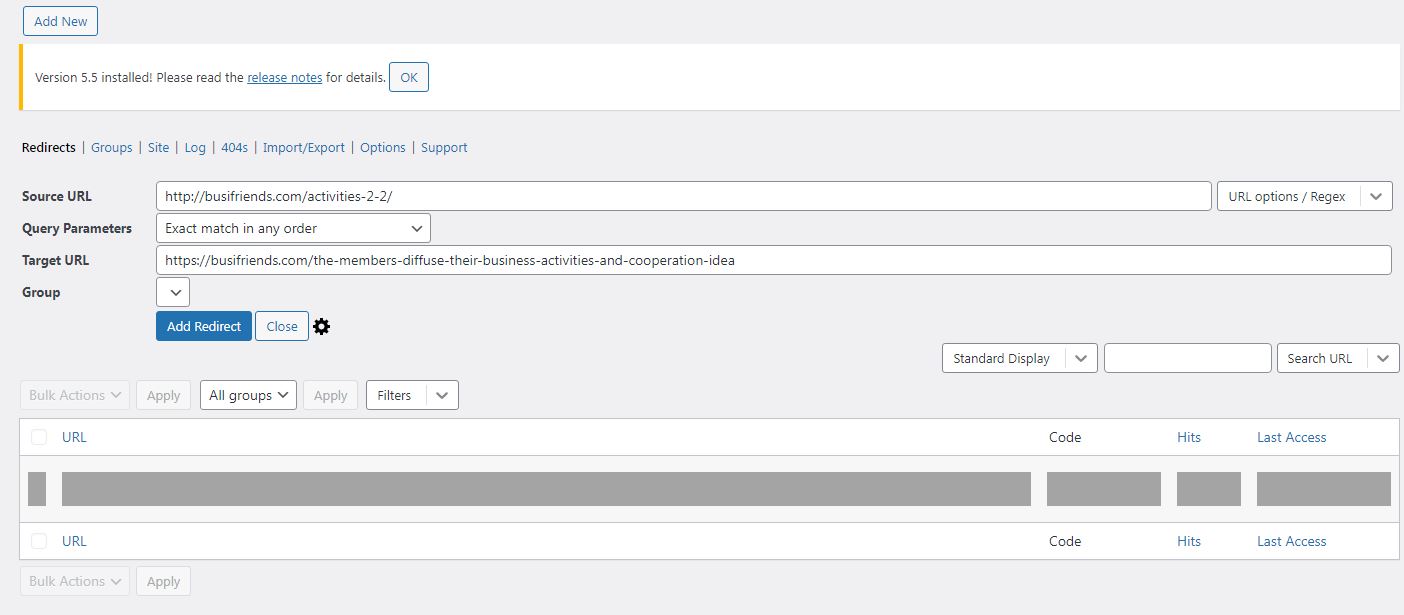This screenshot has height=615, width=1404.
Task: Open the Log tab
Action: [195, 147]
